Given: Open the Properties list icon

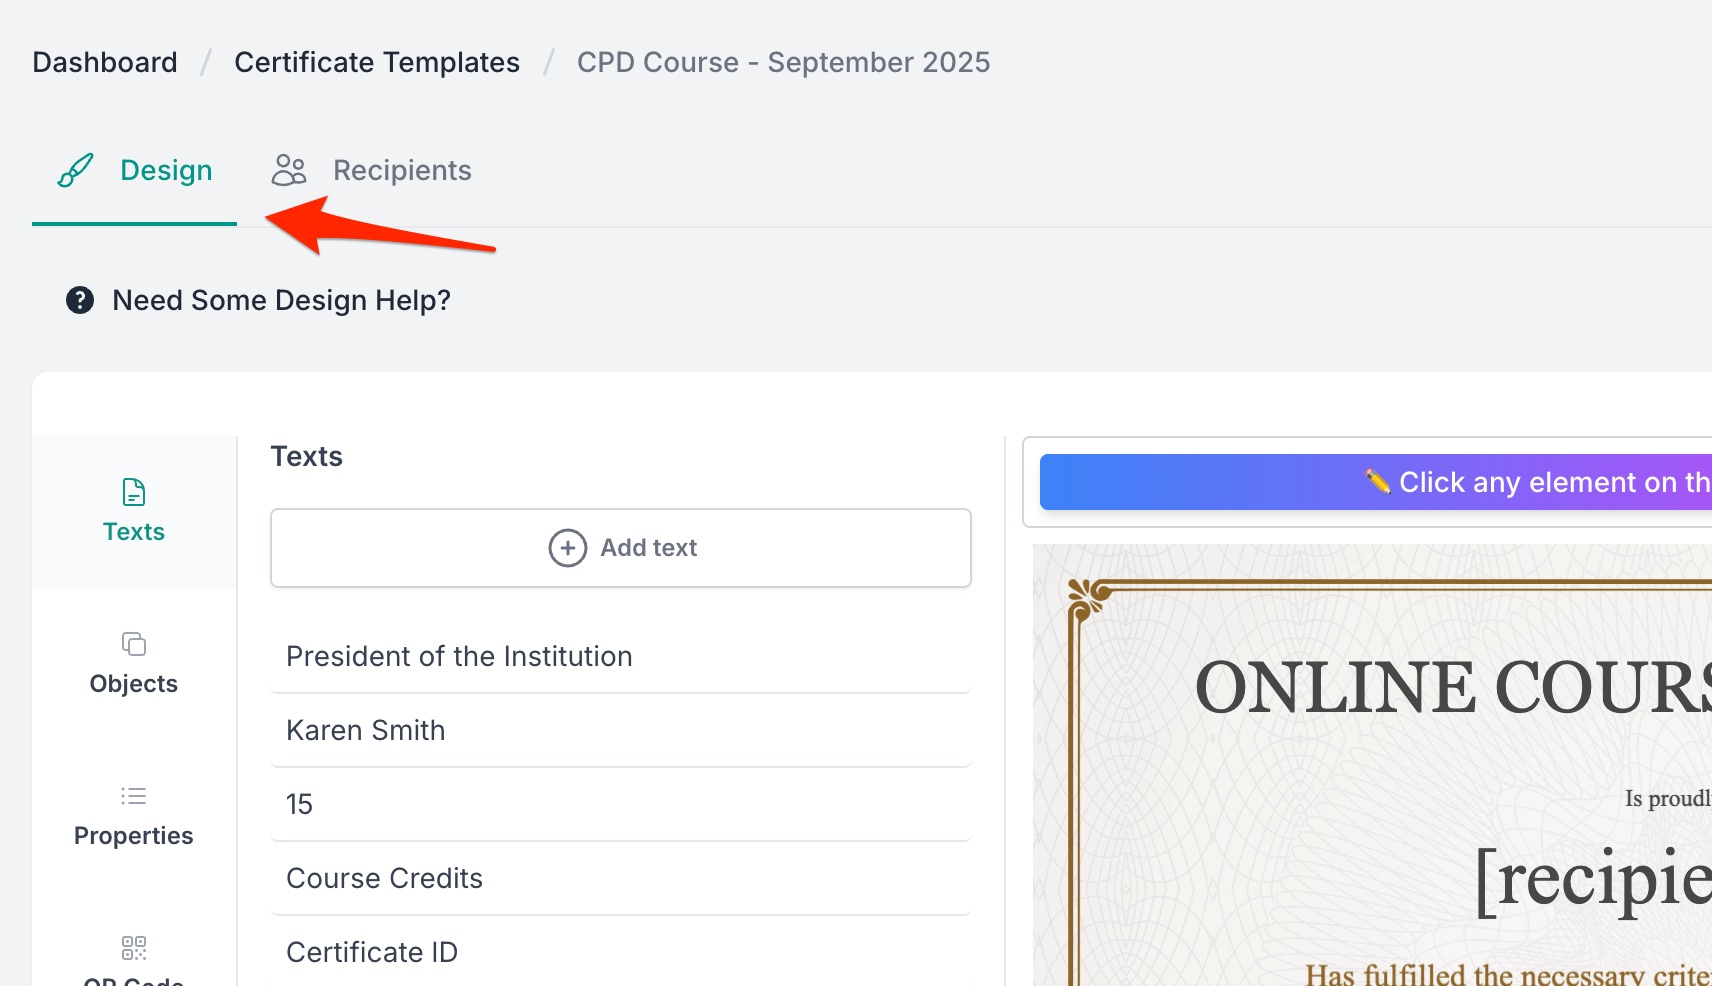Looking at the screenshot, I should 134,796.
